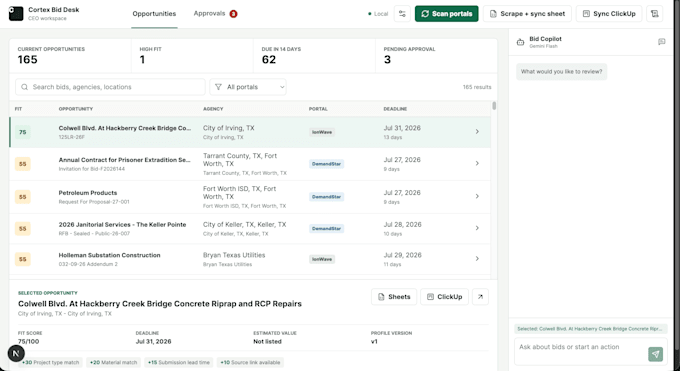Screen dimensions: 680x371
Task: Click fit badge of Holleman Substation row
Action: (23, 259)
